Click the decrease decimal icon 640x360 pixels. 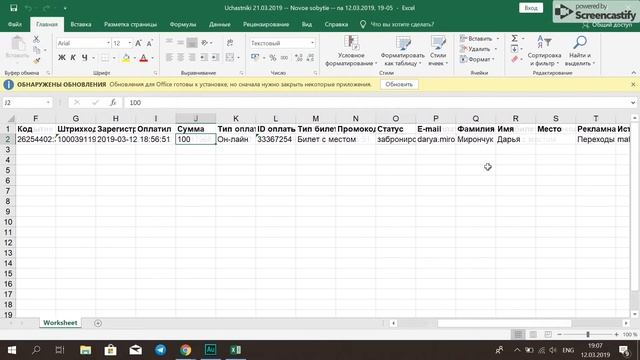311,58
